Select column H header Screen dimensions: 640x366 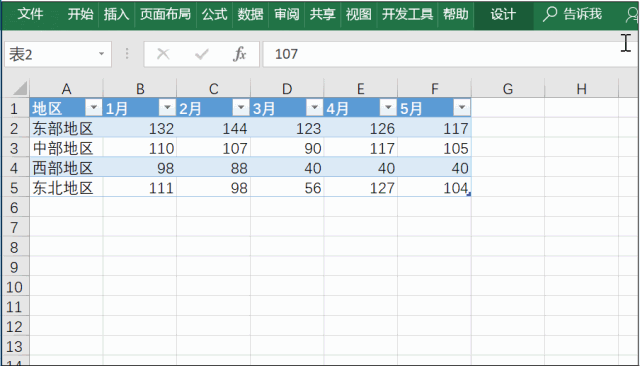click(581, 89)
